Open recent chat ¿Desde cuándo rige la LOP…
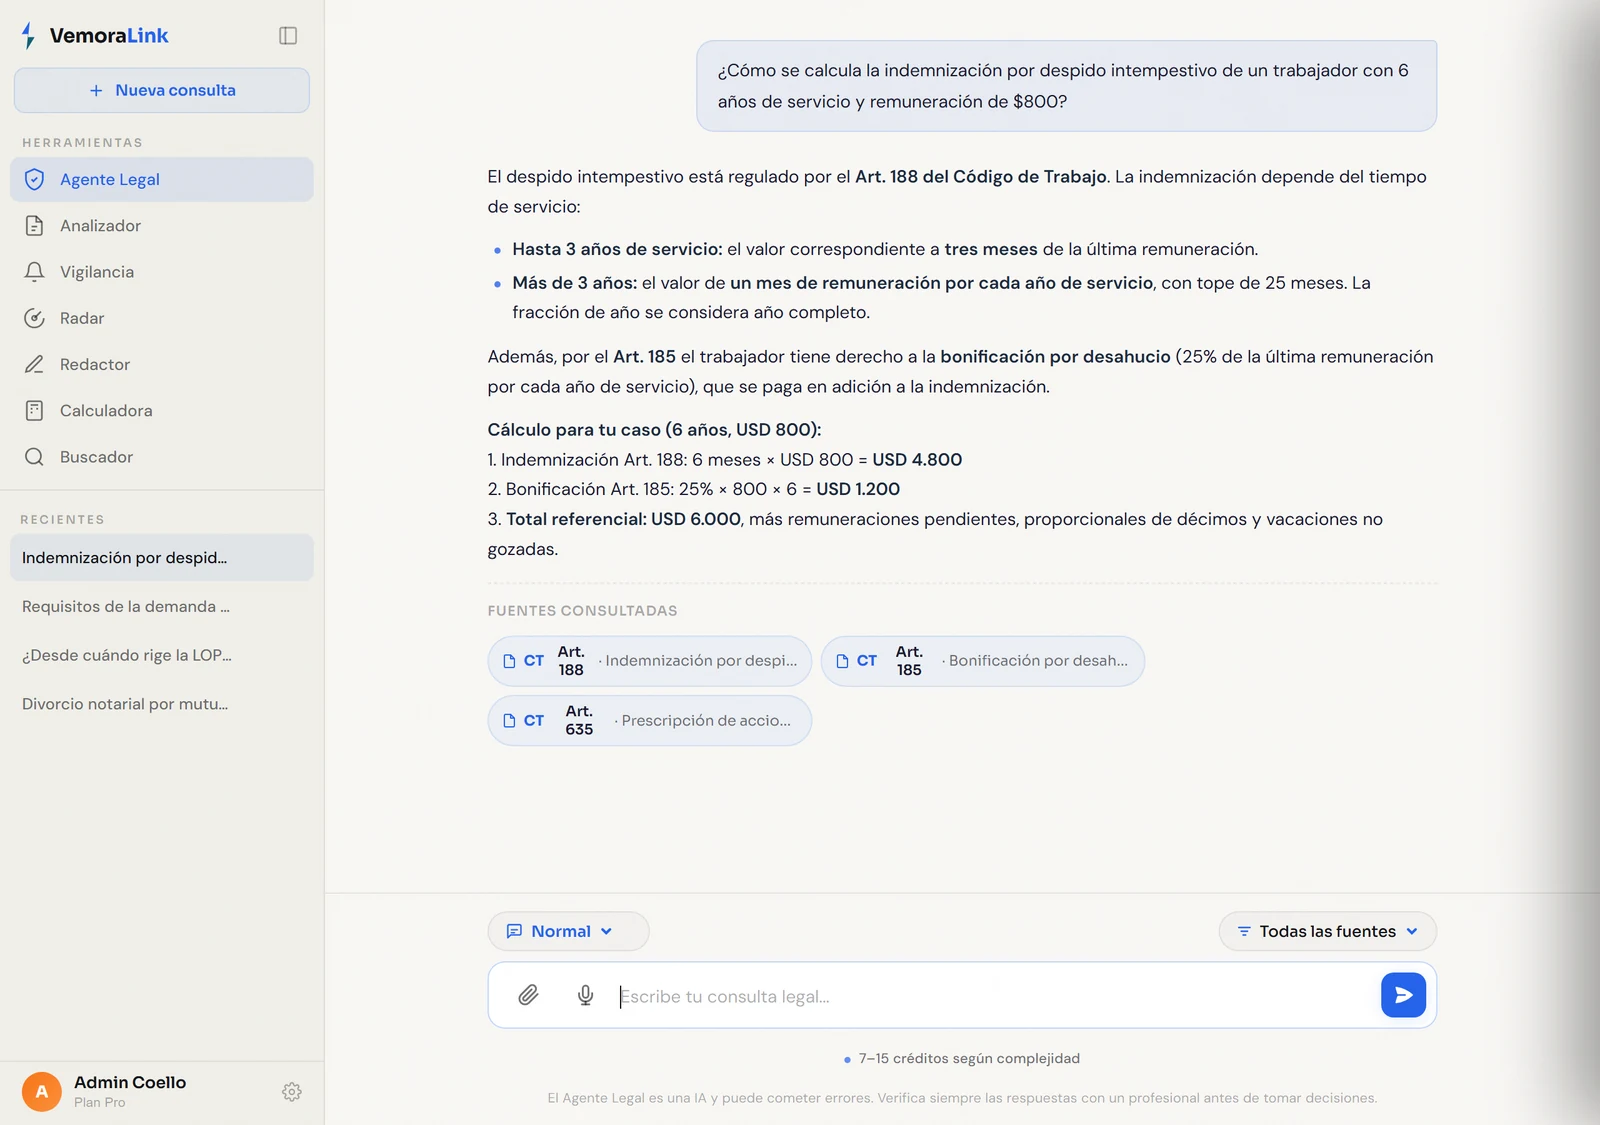The width and height of the screenshot is (1600, 1125). point(162,655)
